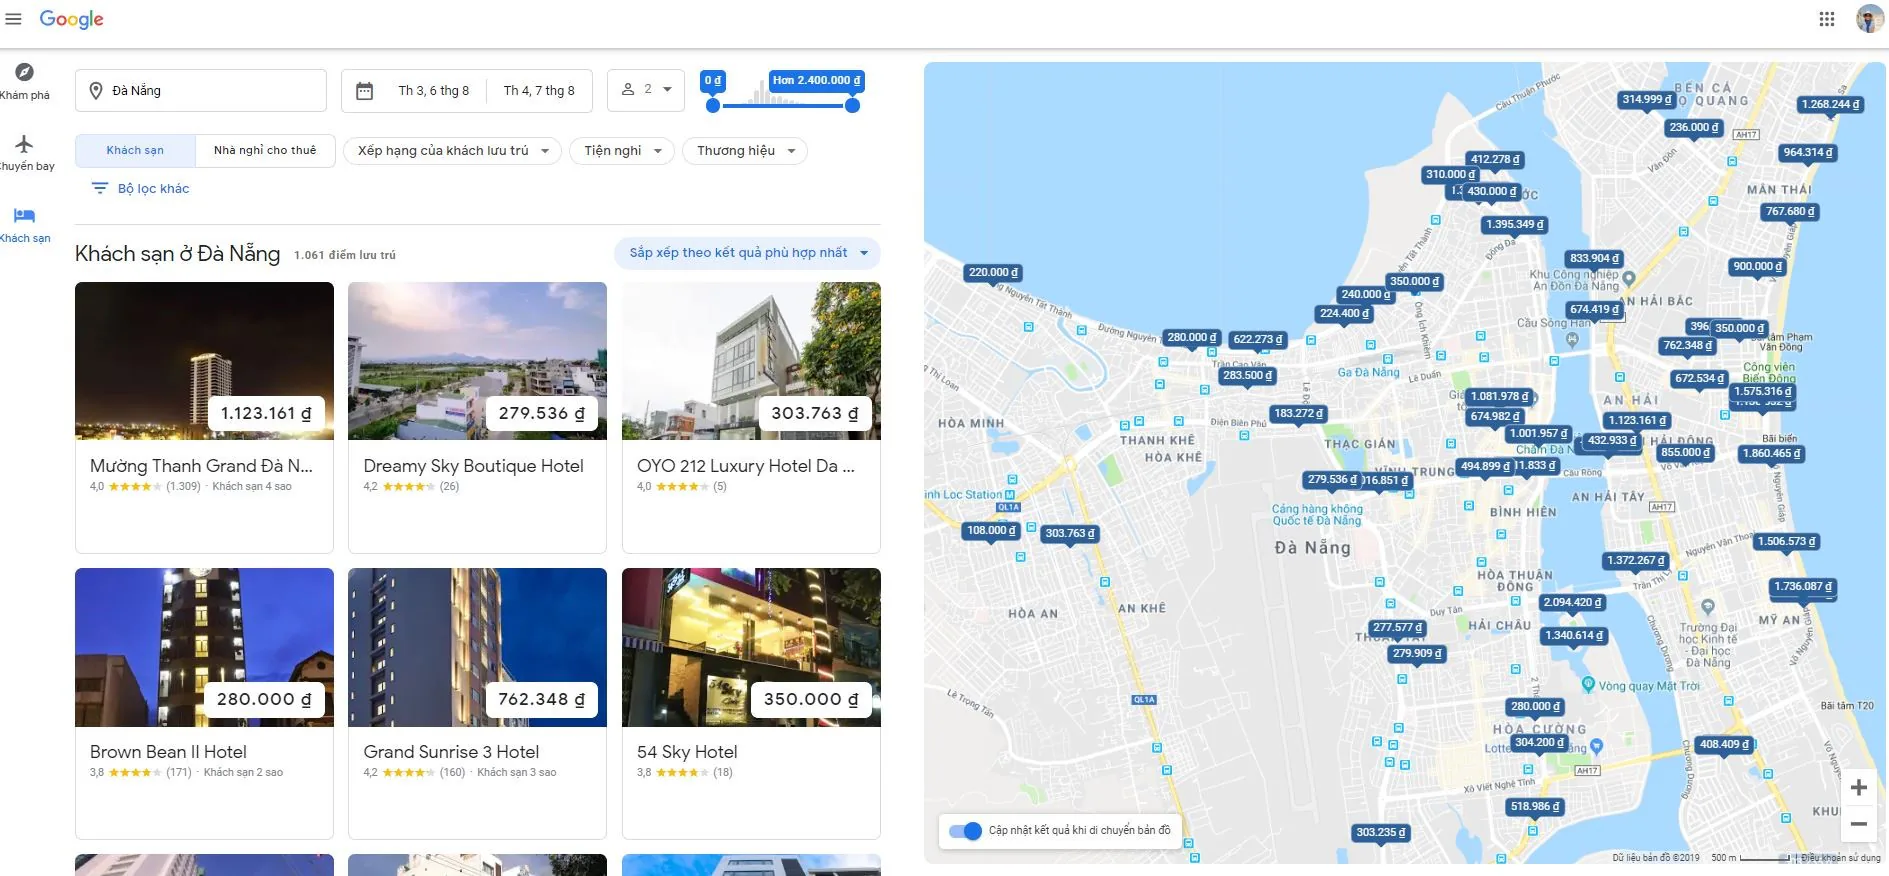The width and height of the screenshot is (1889, 876).
Task: Open Bộ lọc khác filter icon
Action: tap(100, 188)
